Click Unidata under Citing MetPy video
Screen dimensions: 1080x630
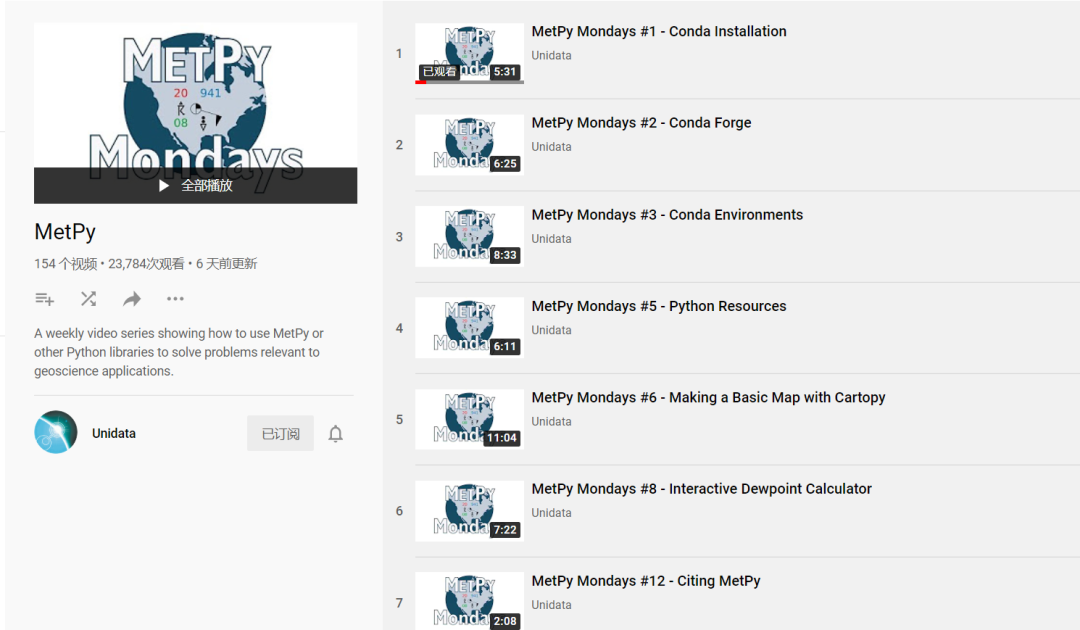point(551,605)
